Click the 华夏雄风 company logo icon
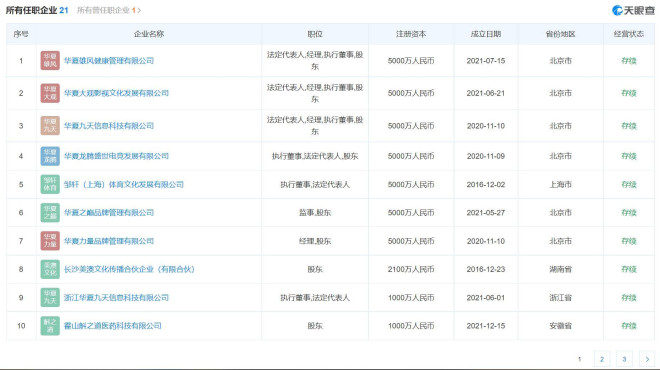Image resolution: width=660 pixels, height=370 pixels. click(x=50, y=61)
